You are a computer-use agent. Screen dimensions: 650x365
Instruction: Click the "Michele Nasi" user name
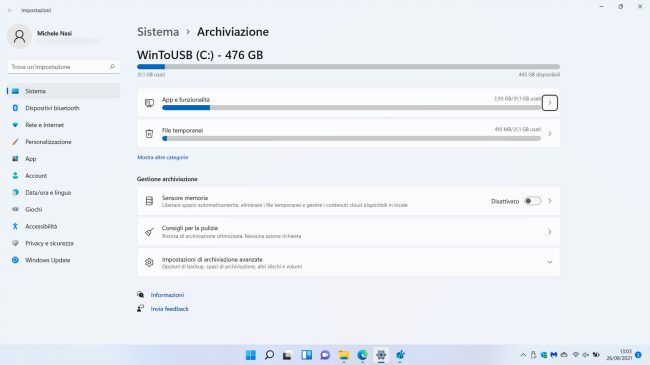[x=54, y=34]
